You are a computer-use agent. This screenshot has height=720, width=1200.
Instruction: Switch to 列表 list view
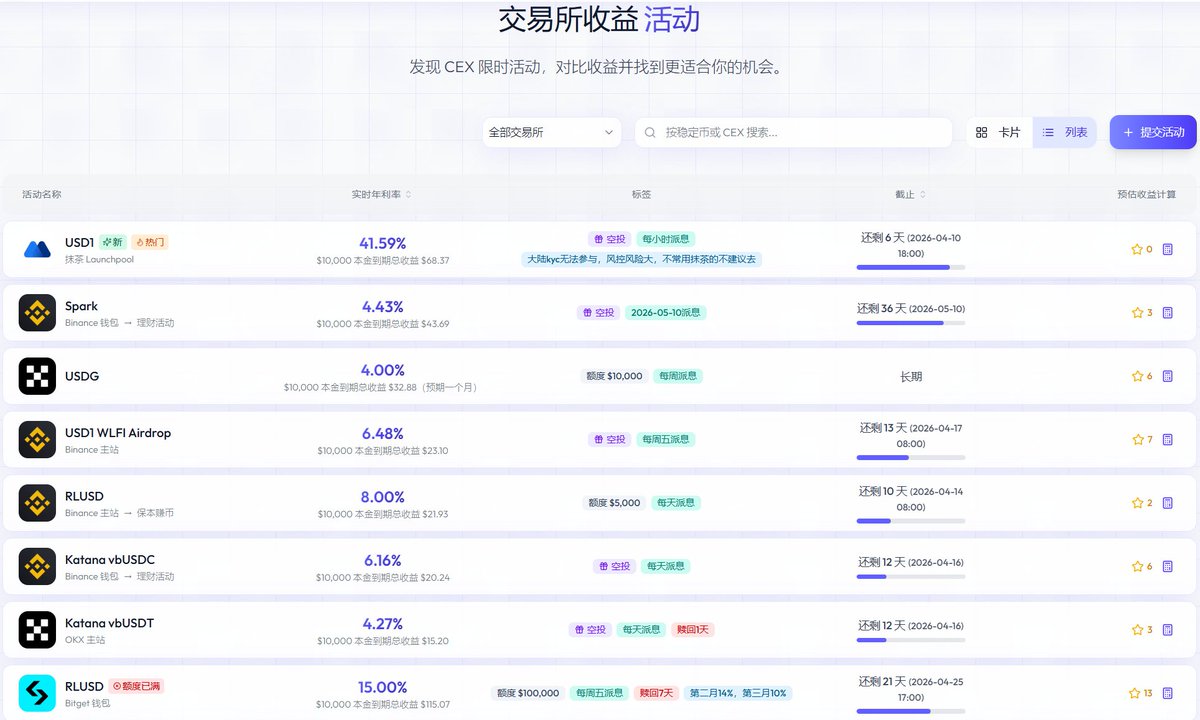pyautogui.click(x=1065, y=132)
